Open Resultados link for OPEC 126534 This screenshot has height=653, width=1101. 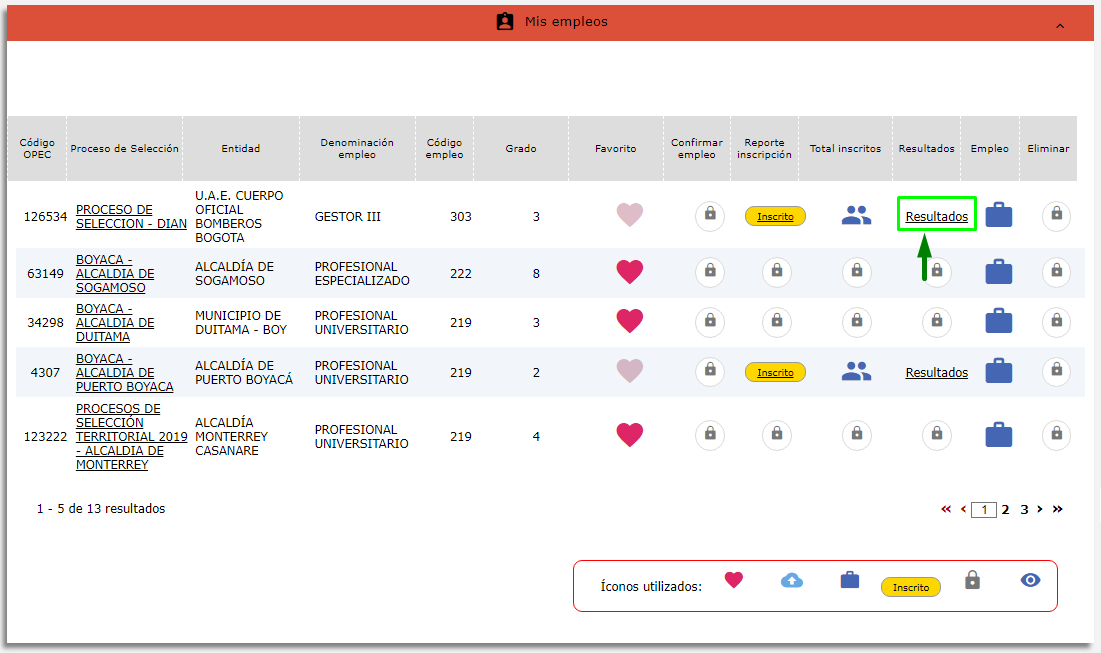click(936, 216)
